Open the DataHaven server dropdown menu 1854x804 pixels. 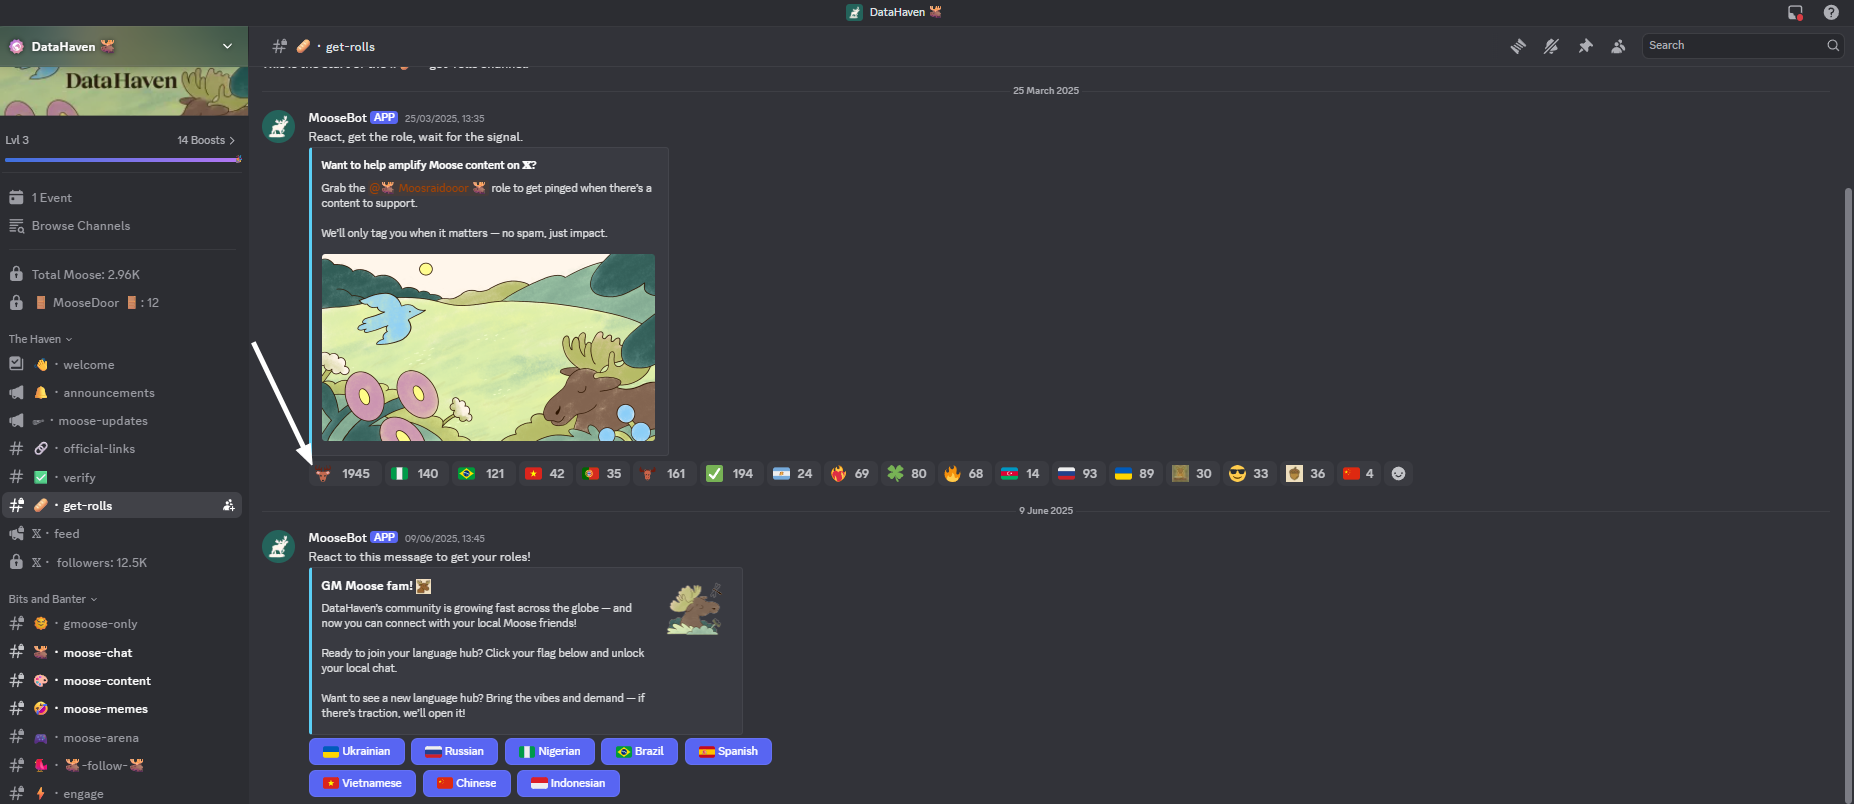(227, 46)
